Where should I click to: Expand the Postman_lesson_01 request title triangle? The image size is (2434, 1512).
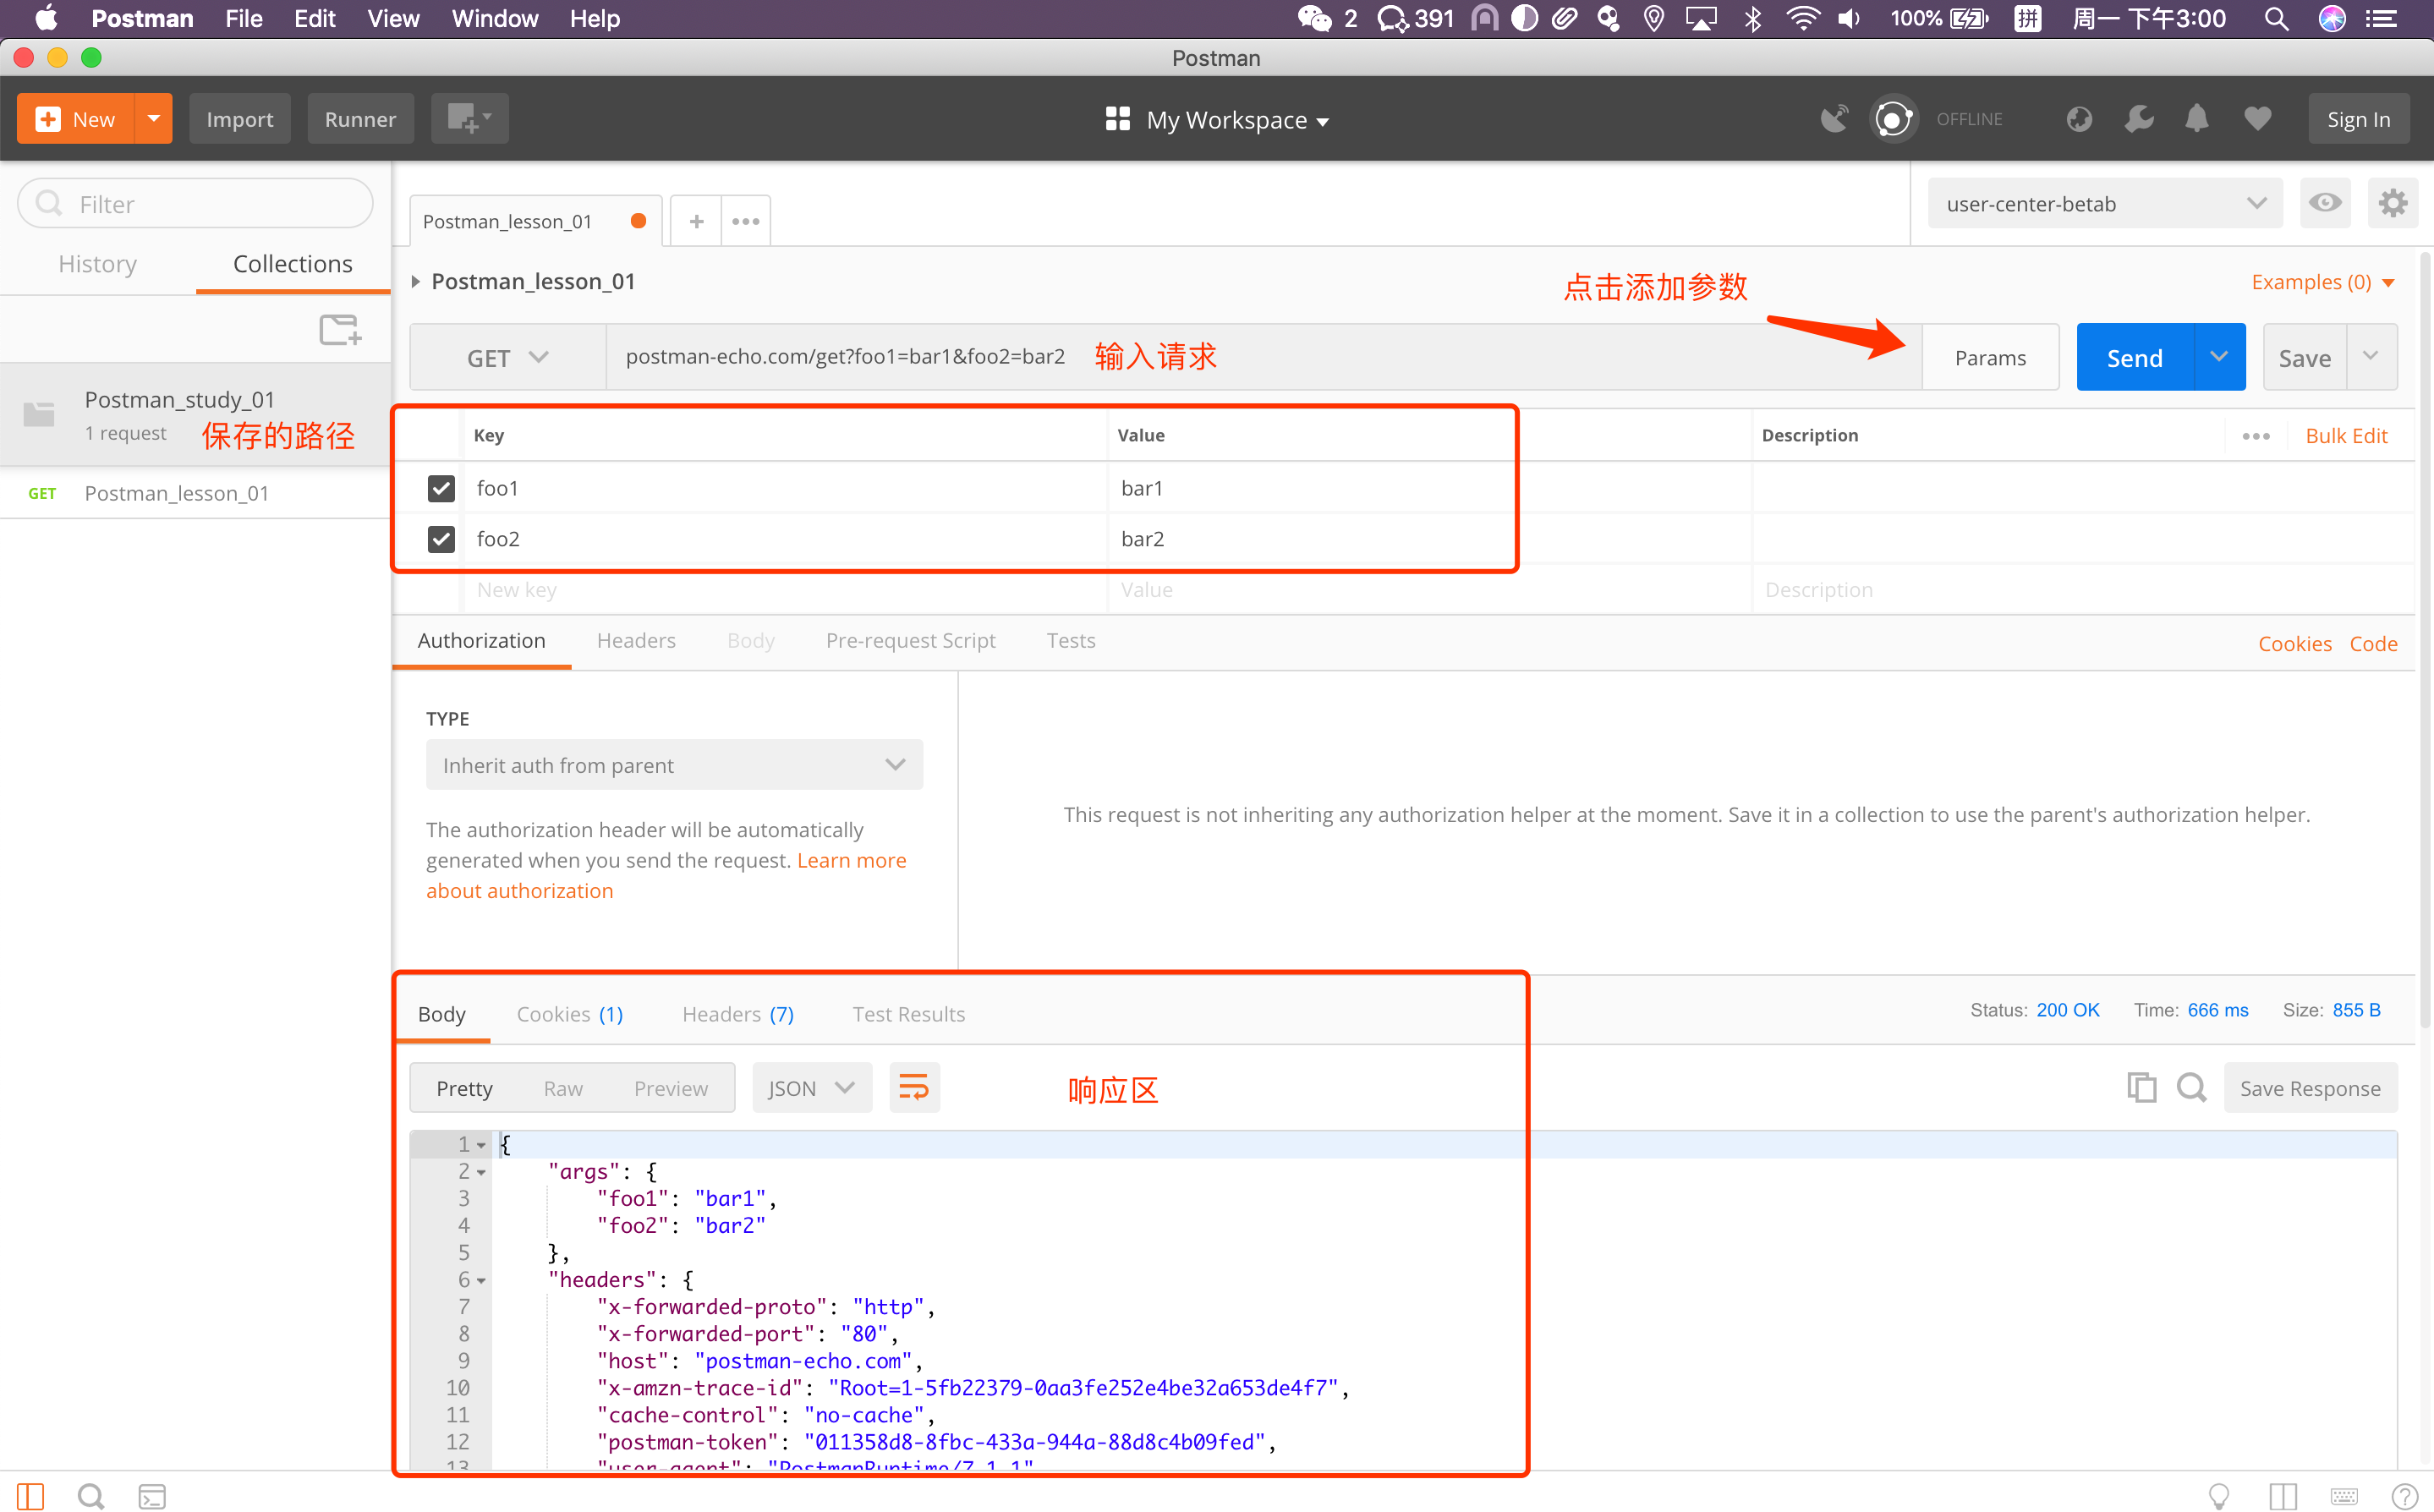tap(416, 281)
